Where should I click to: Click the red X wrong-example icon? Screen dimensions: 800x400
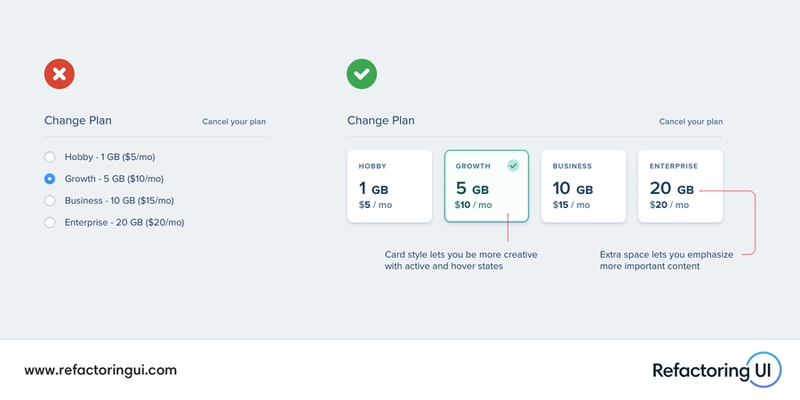59,73
